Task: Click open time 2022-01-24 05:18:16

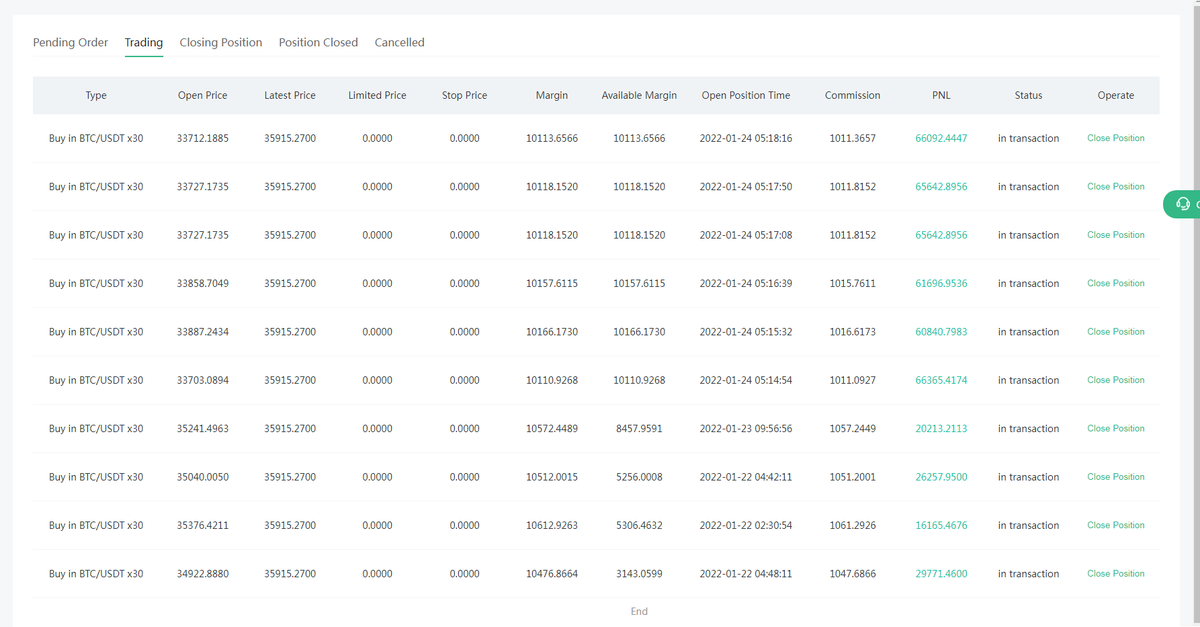Action: point(746,138)
